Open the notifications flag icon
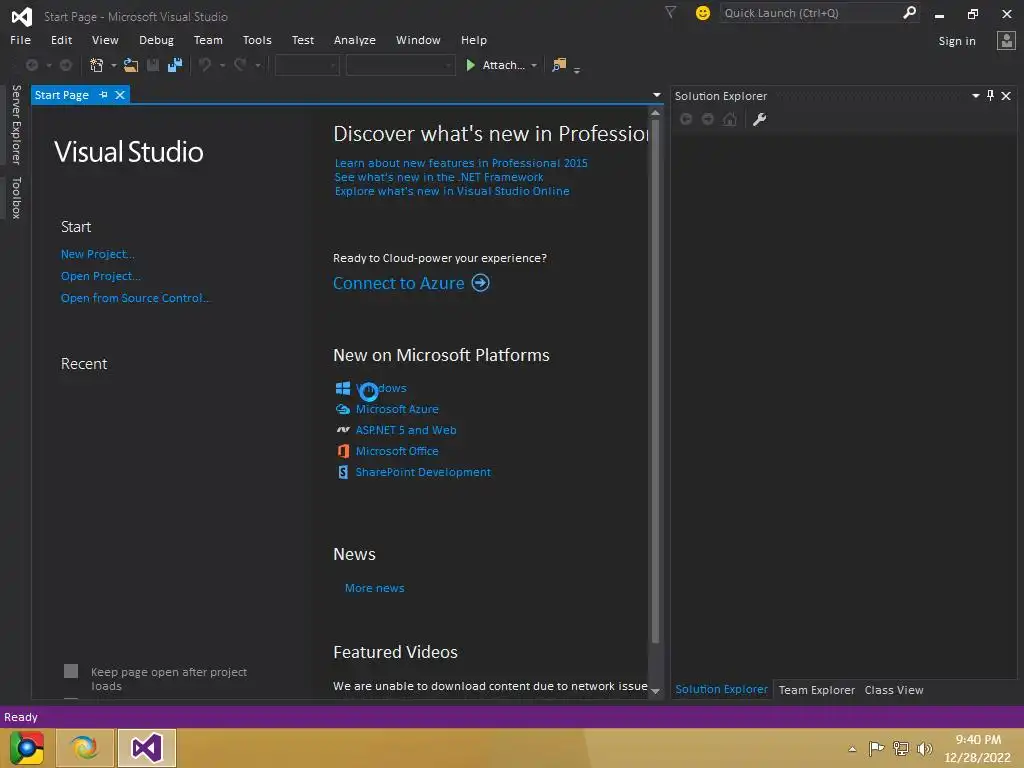The height and width of the screenshot is (768, 1024). pos(670,12)
